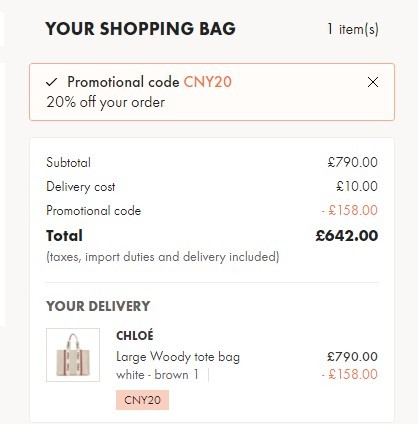
Task: Click the product price £790.00 beside tote bag
Action: (352, 357)
